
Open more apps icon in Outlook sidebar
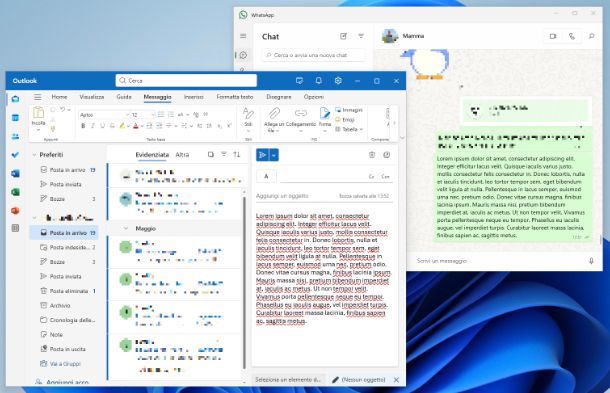coord(15,228)
